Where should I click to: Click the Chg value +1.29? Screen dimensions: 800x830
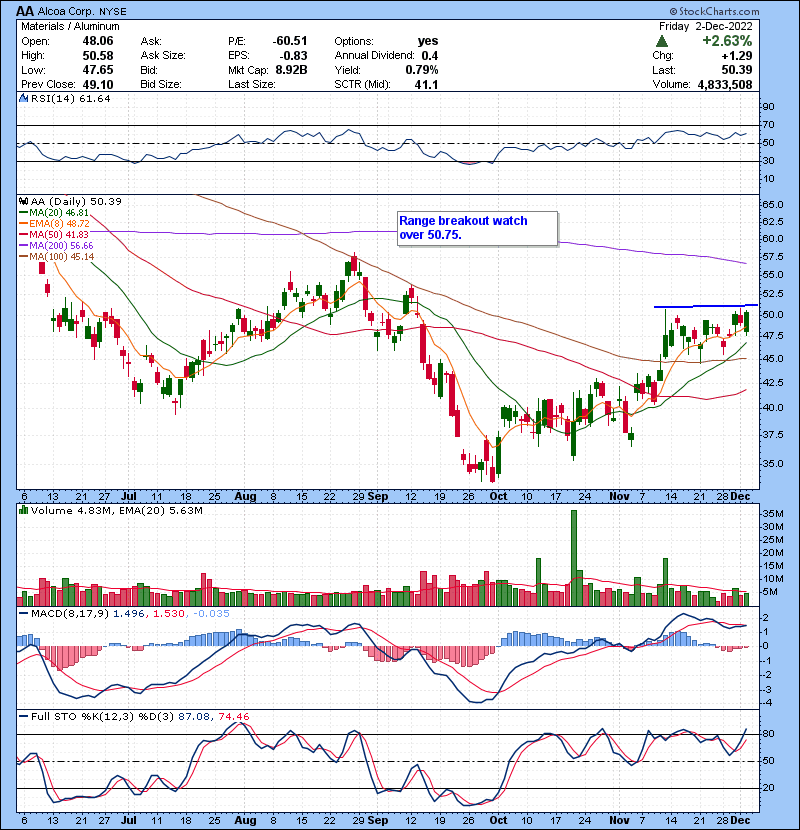pyautogui.click(x=737, y=55)
